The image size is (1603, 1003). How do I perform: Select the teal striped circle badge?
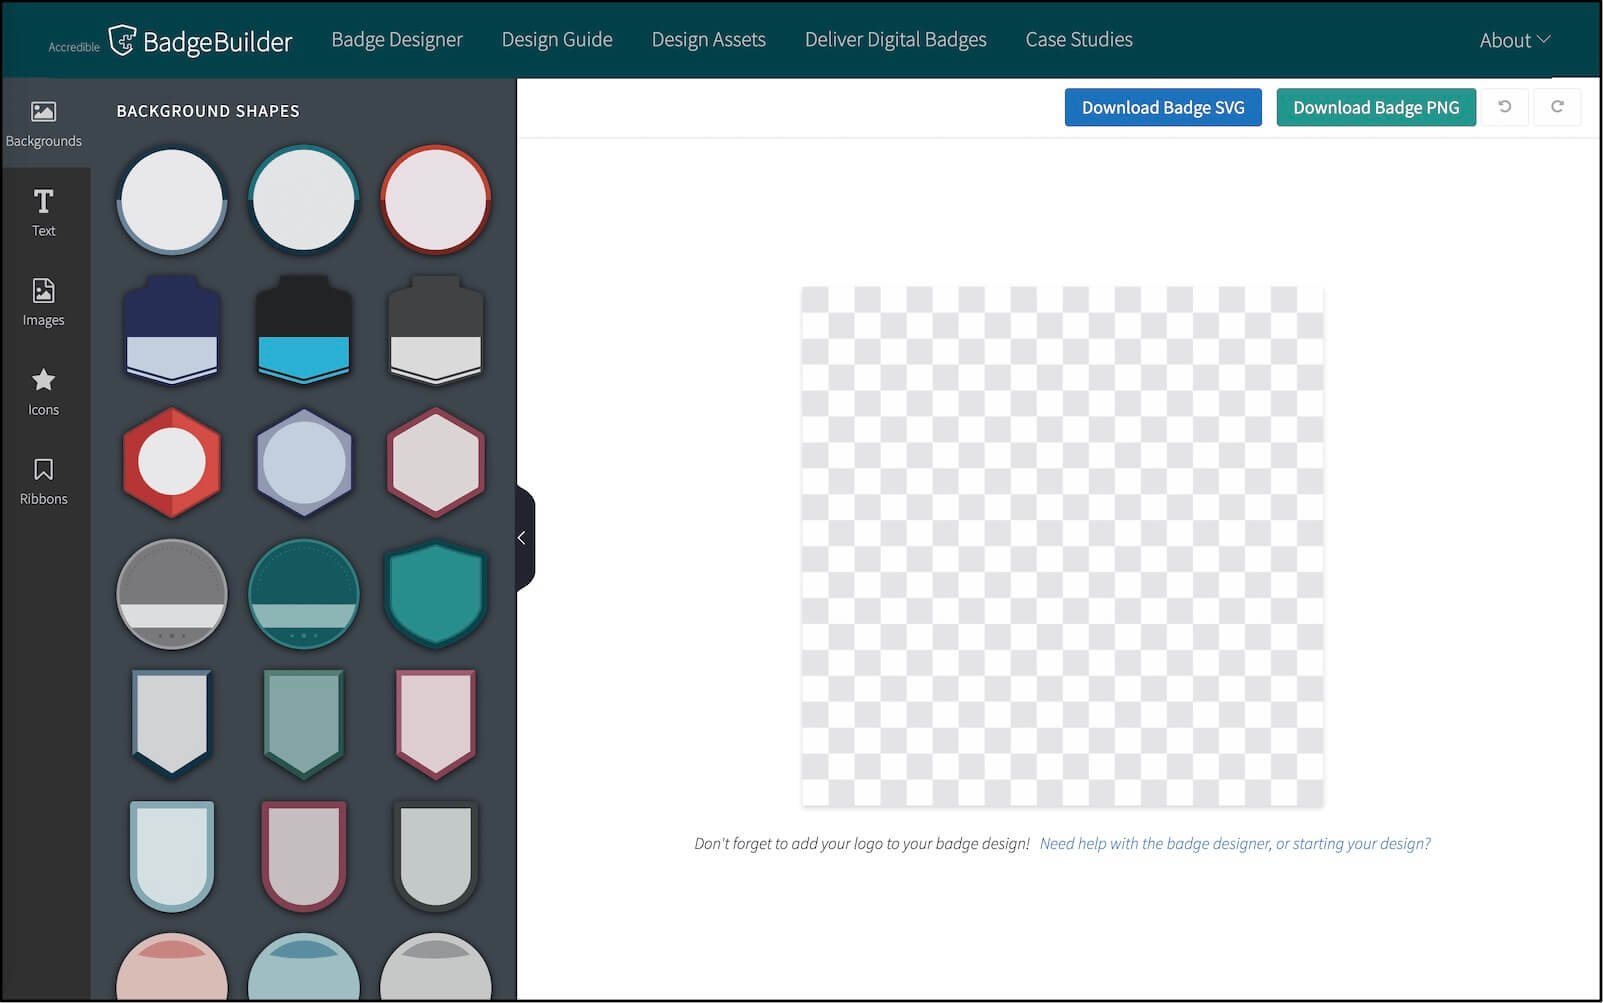(x=304, y=594)
